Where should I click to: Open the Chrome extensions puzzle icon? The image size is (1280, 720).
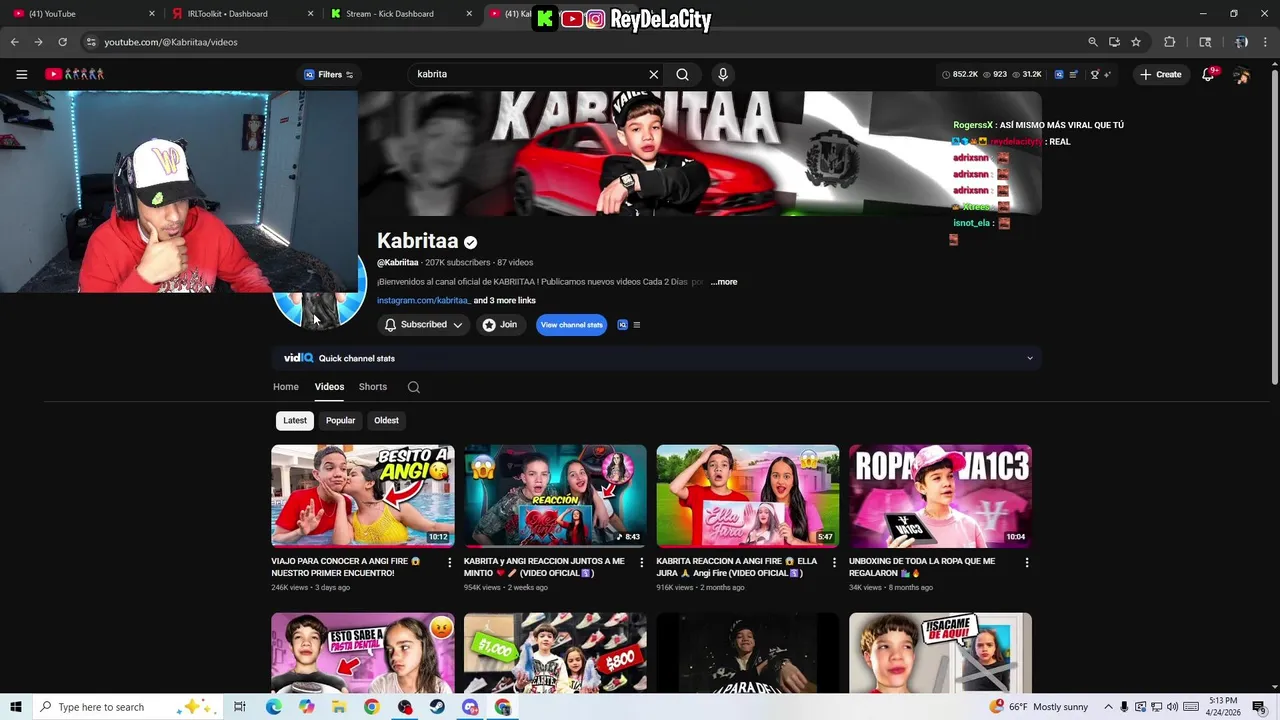point(1170,42)
